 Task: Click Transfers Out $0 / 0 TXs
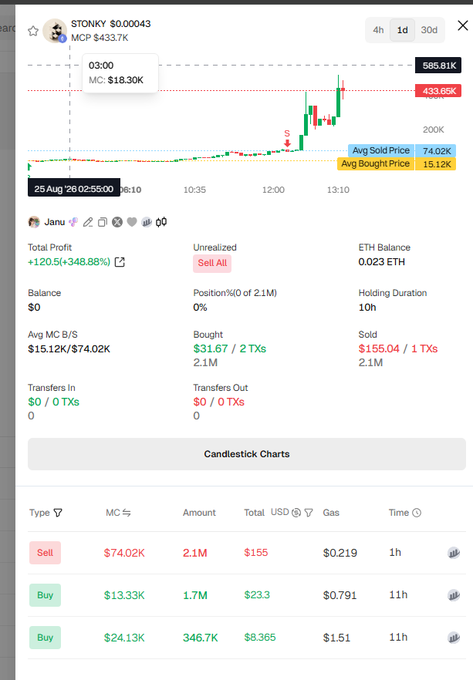click(x=219, y=402)
